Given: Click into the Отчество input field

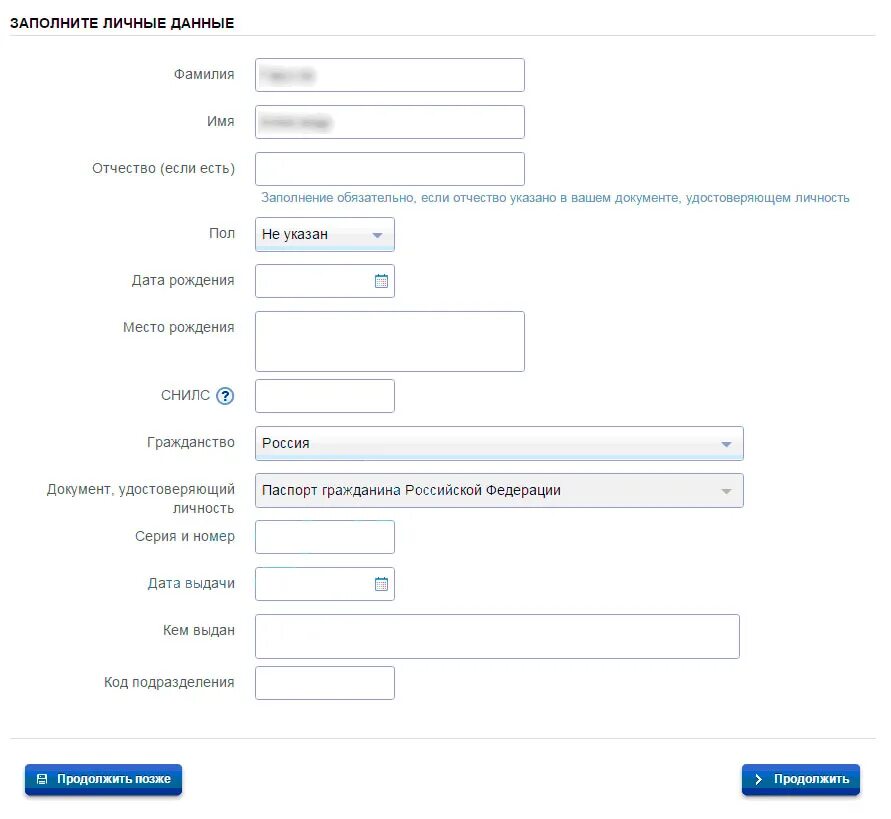Looking at the screenshot, I should pyautogui.click(x=390, y=169).
